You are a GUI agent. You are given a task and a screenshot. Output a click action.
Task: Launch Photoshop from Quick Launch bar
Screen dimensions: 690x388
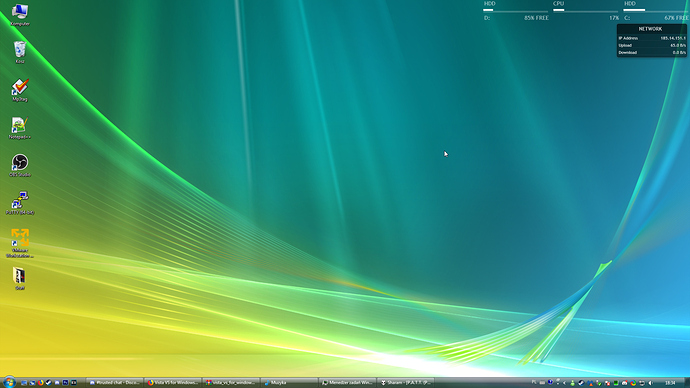65,383
